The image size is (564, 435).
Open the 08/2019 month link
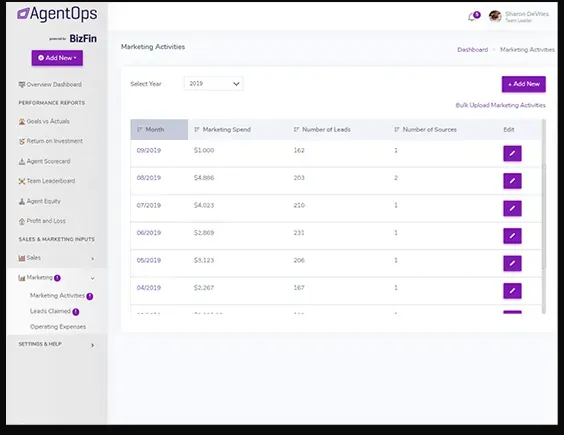point(149,178)
